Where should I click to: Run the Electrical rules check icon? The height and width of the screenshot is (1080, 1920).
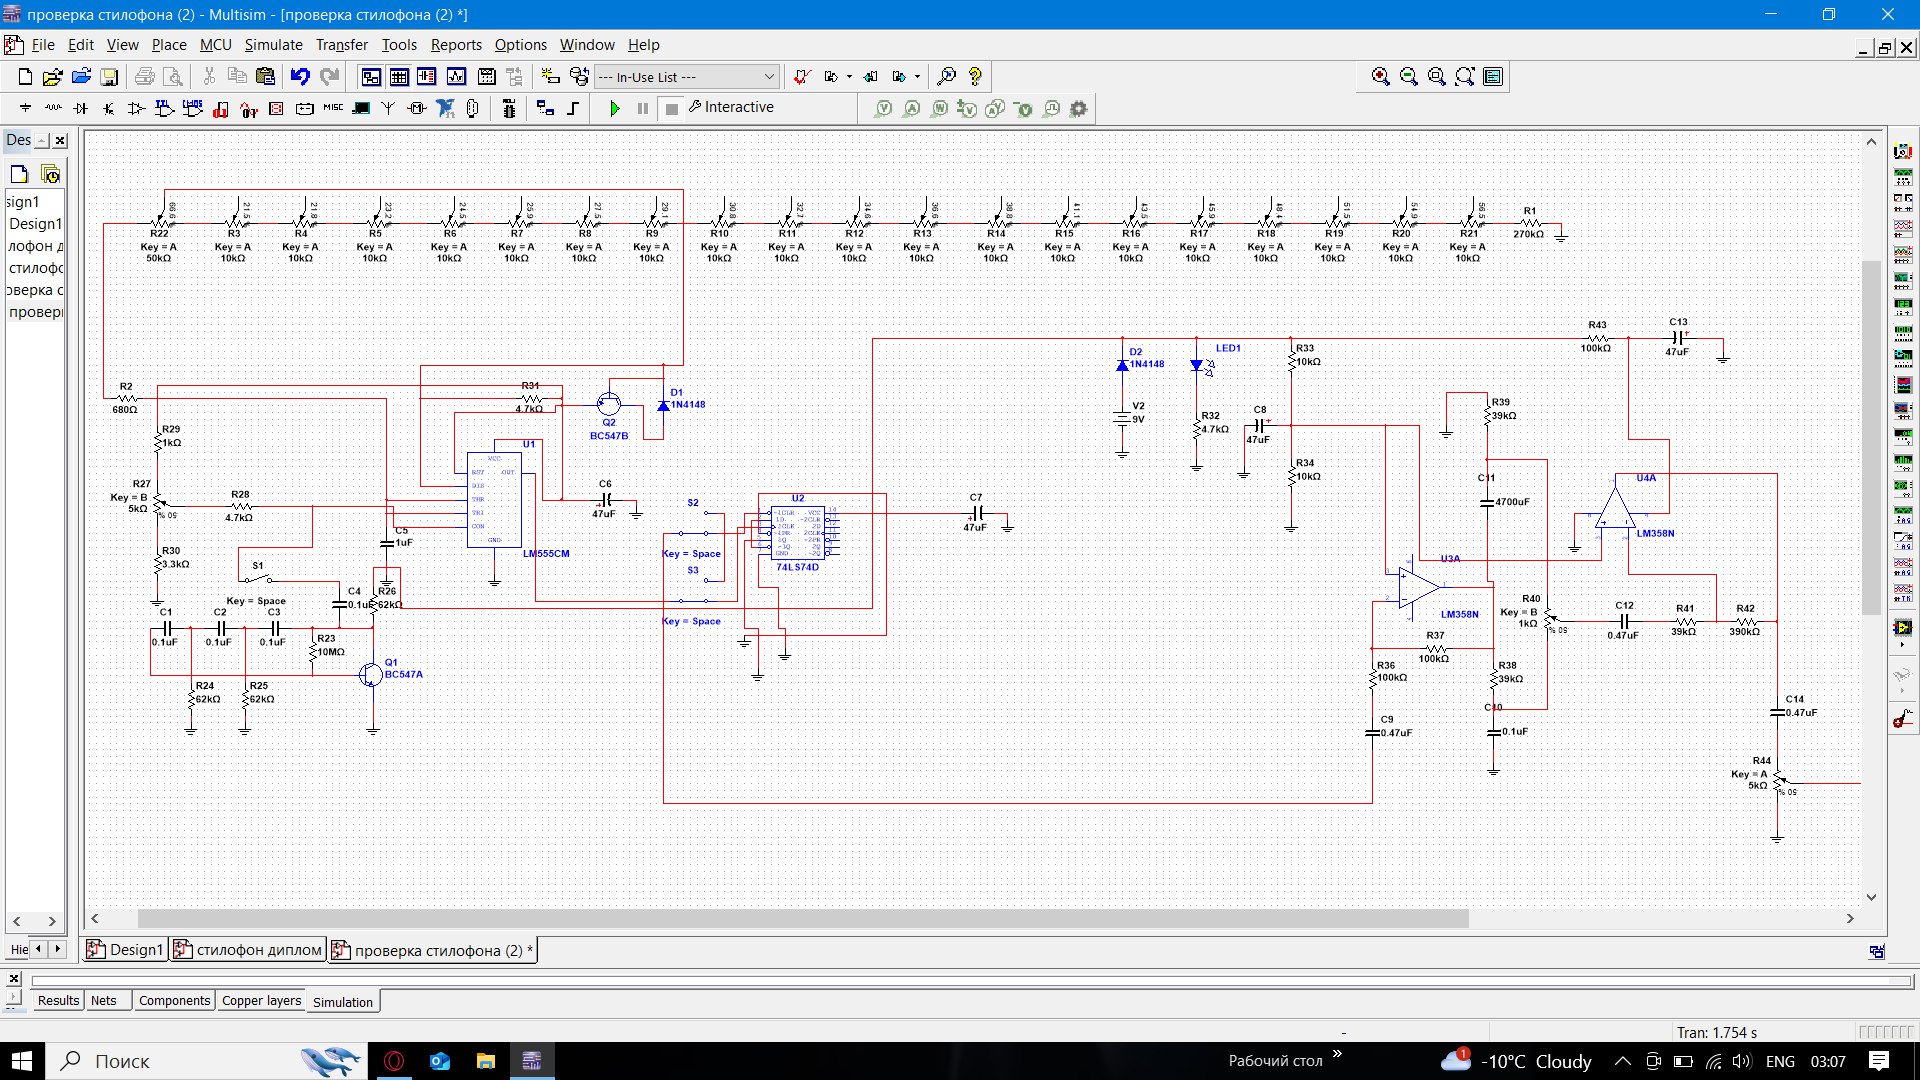click(x=802, y=77)
